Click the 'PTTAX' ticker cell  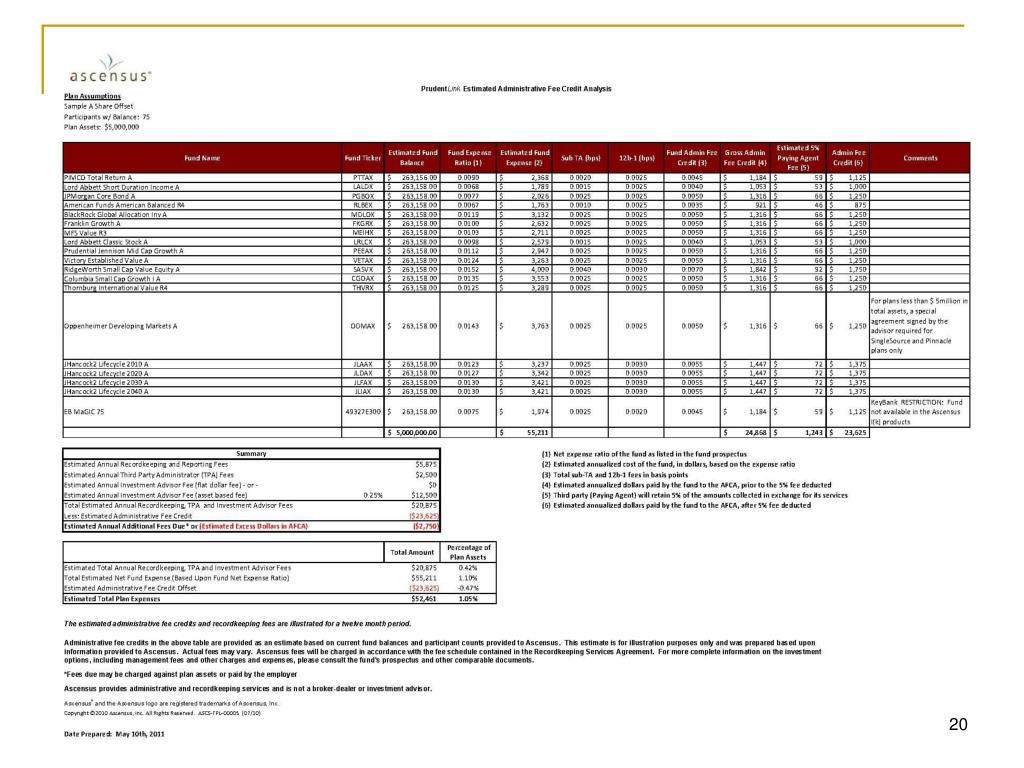pos(362,178)
